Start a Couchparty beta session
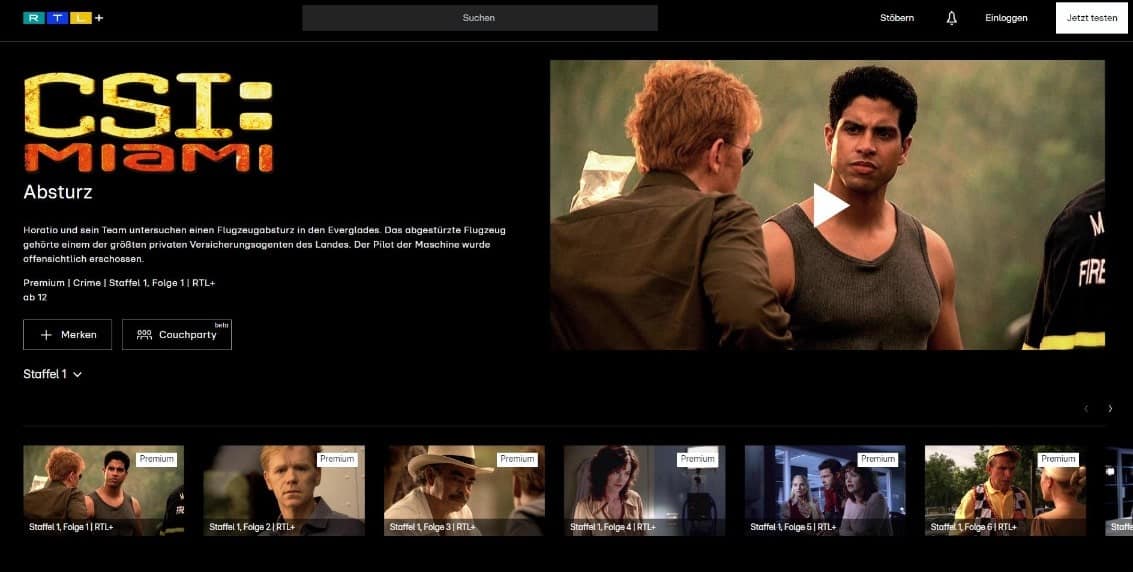1133x572 pixels. (177, 334)
